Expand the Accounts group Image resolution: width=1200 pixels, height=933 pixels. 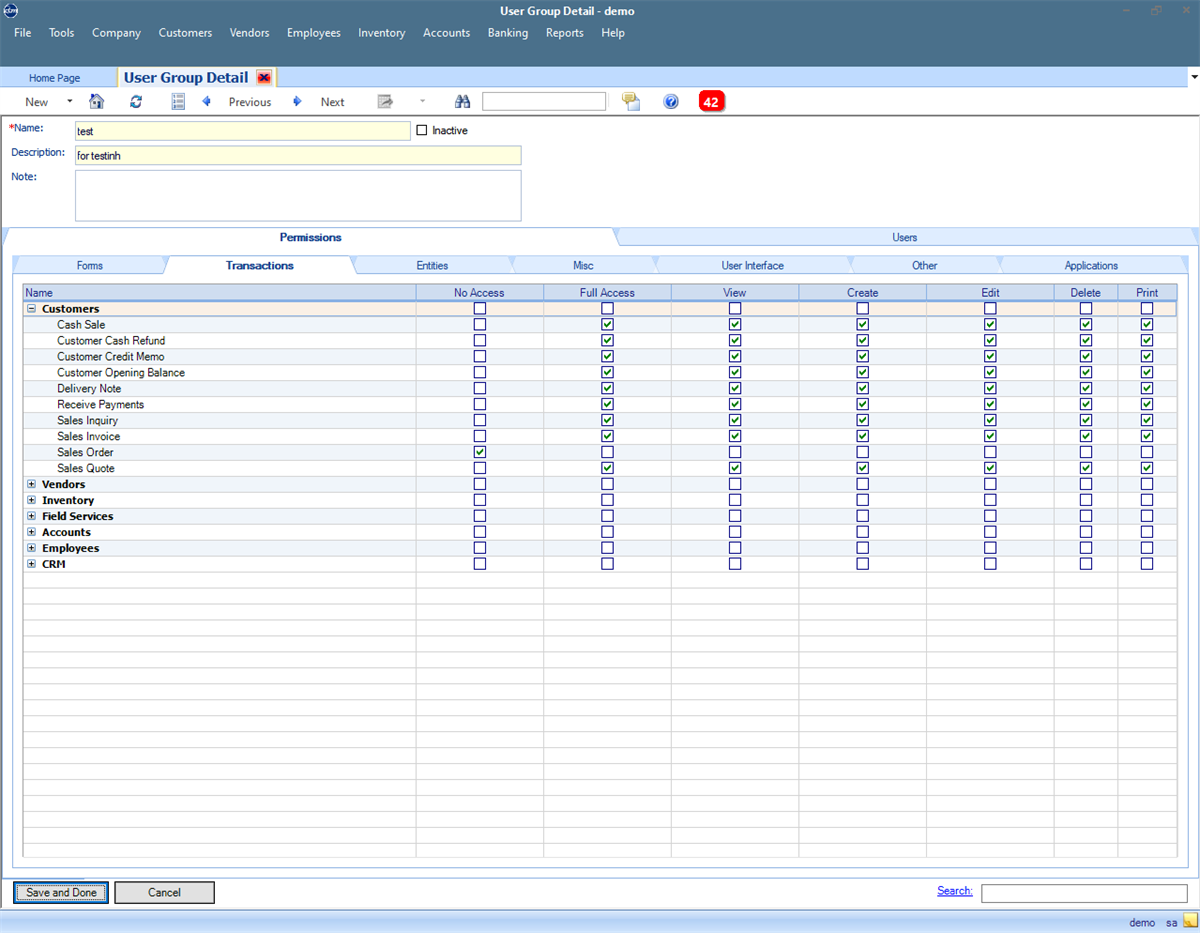coord(31,532)
